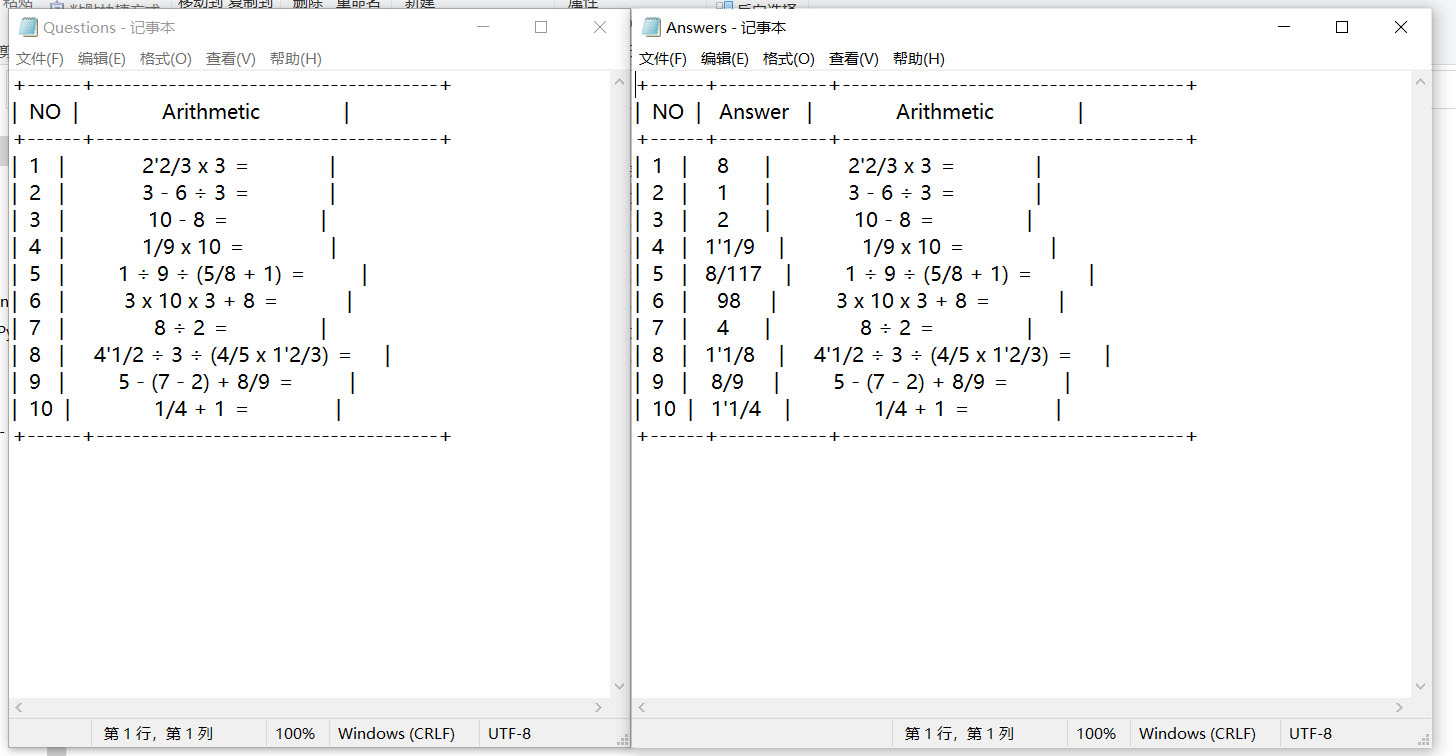Close the Answers Notepad window
This screenshot has width=1456, height=756.
(1401, 27)
